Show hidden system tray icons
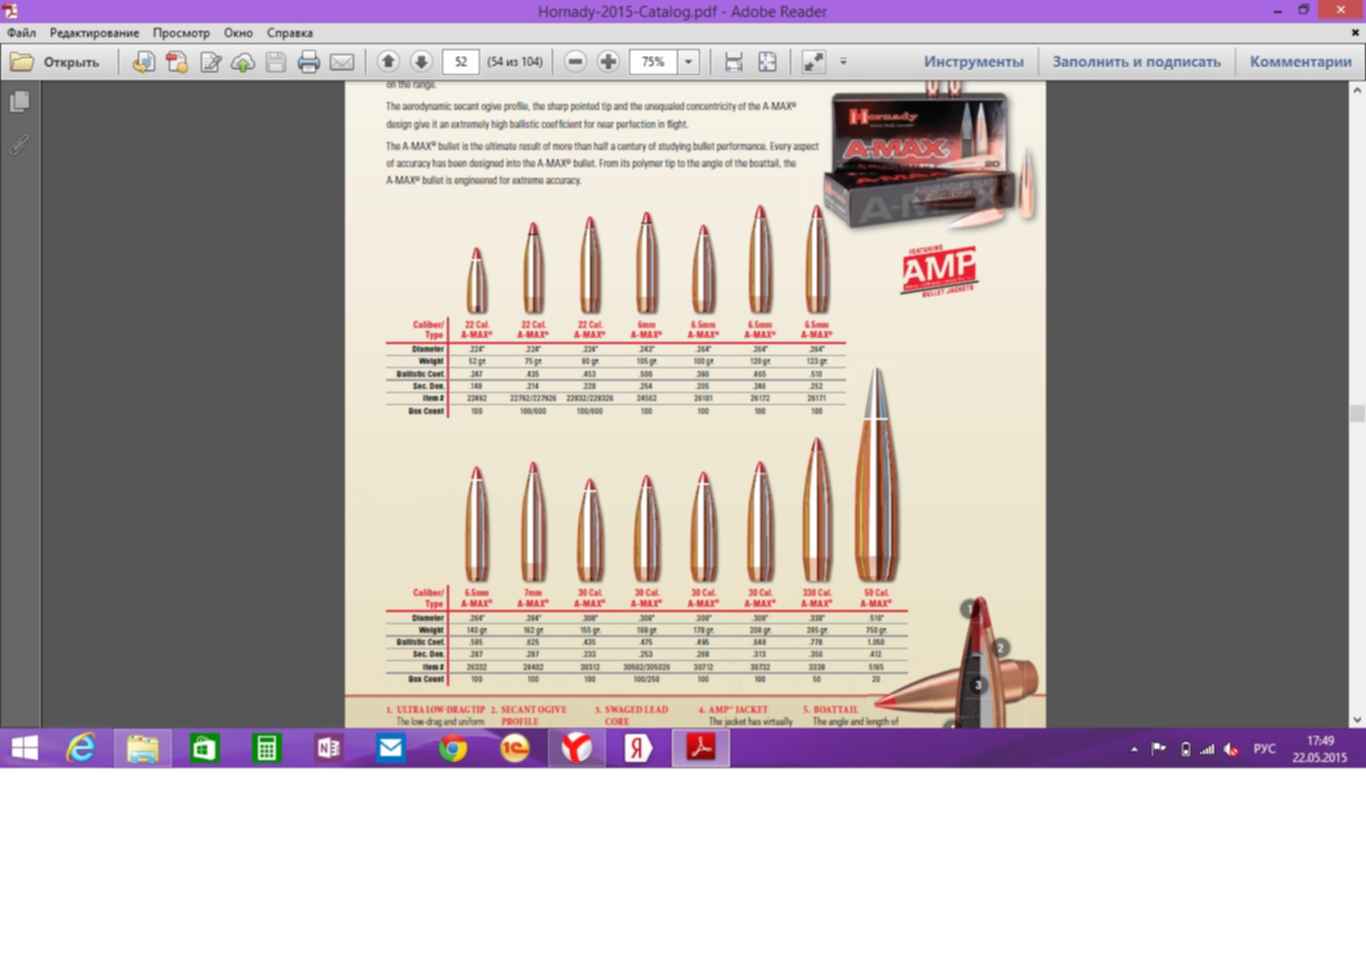 [x=1134, y=749]
